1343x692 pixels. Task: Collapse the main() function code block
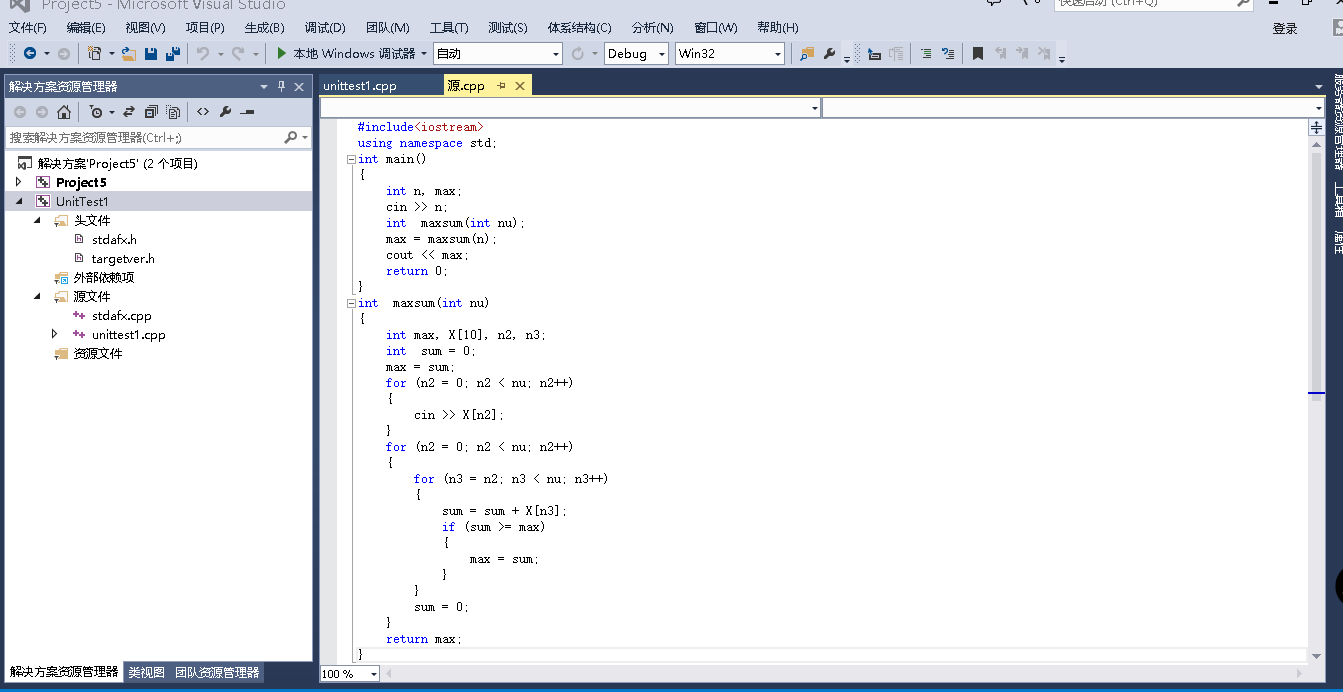(x=351, y=159)
